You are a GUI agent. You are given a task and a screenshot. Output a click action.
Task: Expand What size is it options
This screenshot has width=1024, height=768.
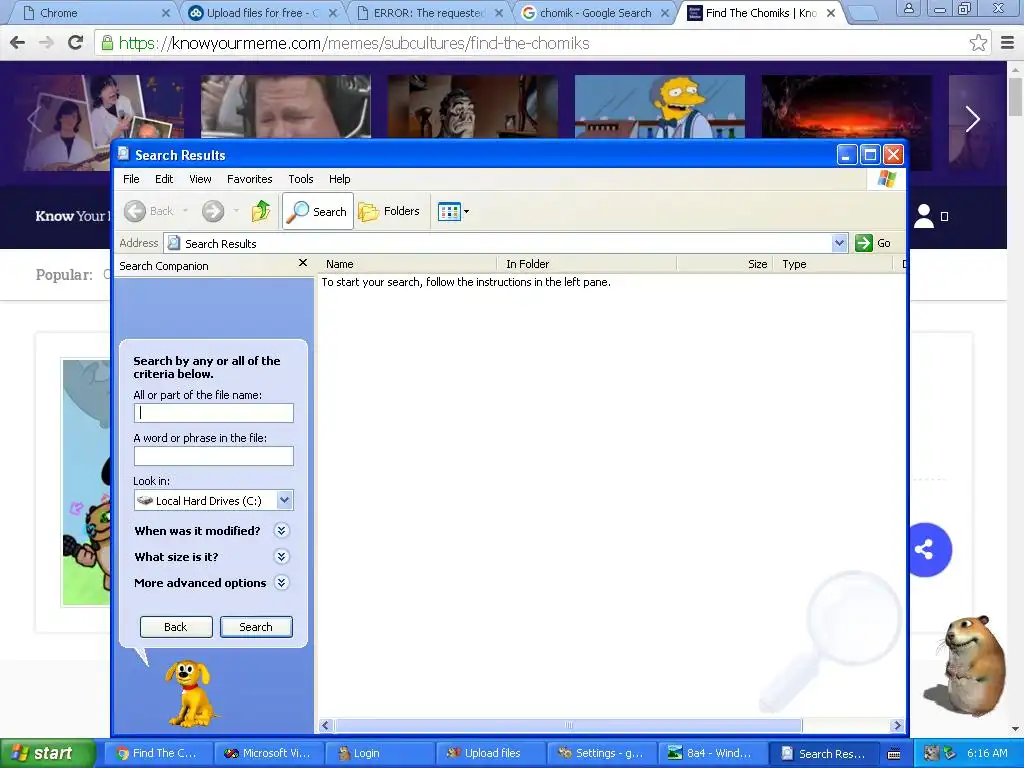coord(281,556)
